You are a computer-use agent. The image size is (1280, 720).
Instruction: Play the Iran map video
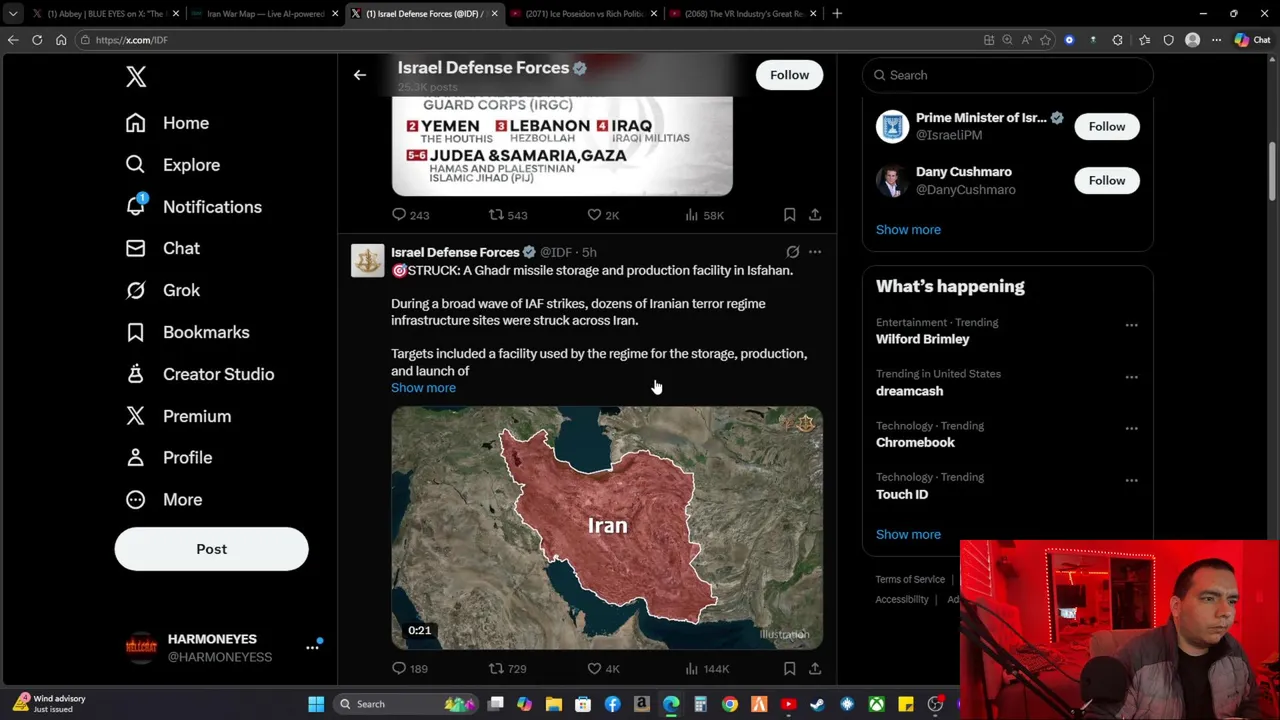[607, 528]
